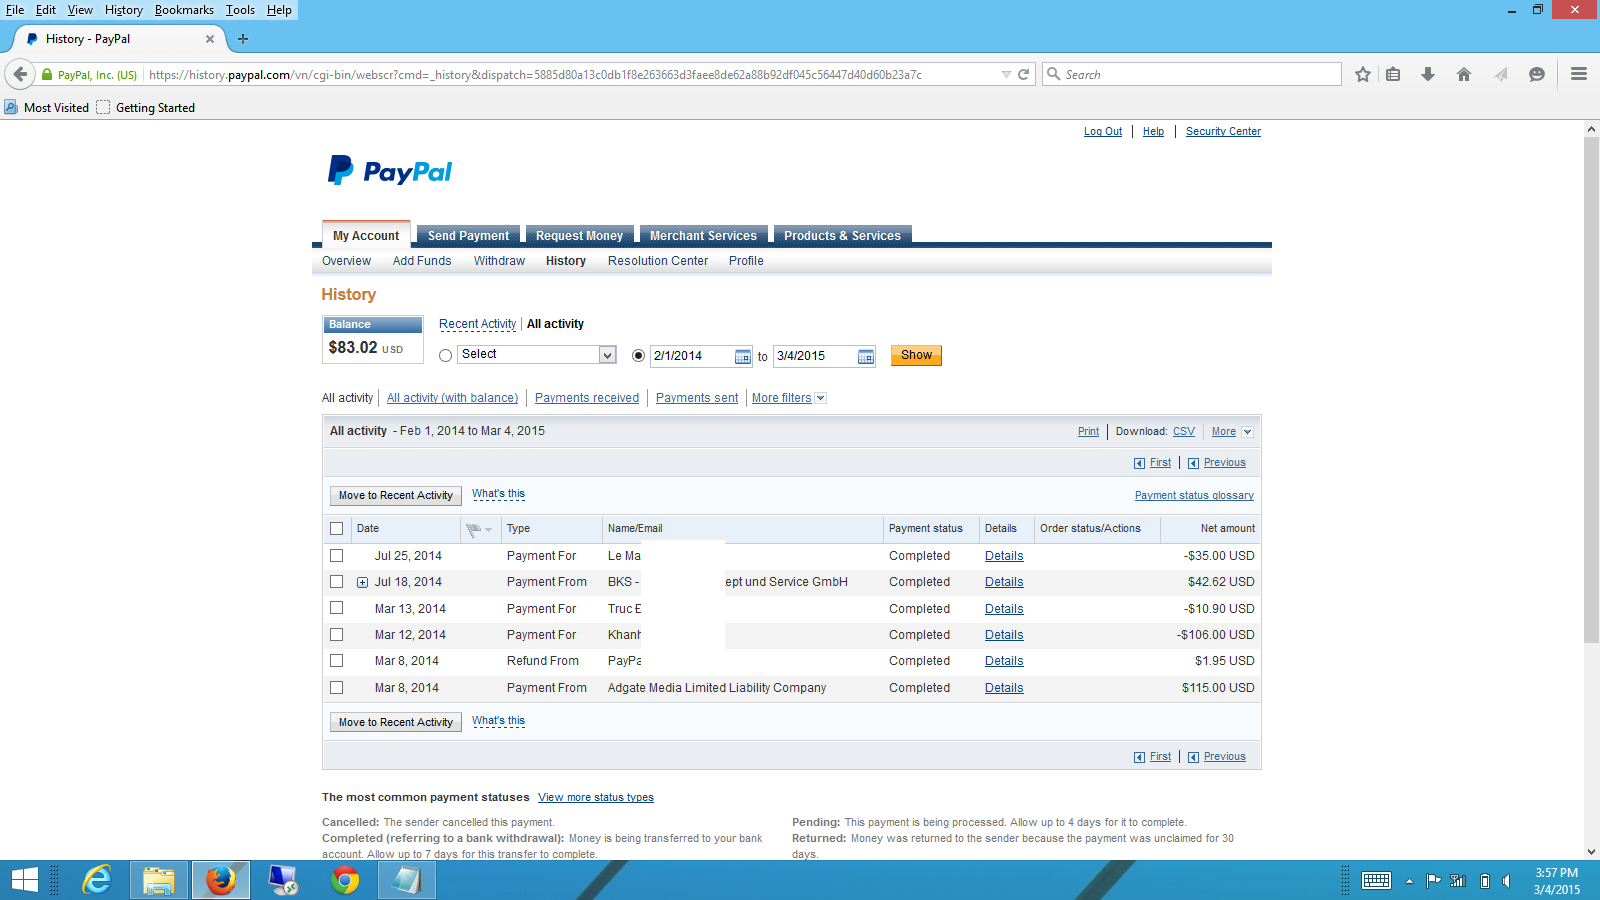Viewport: 1600px width, 900px height.
Task: Bookmark this page with the star icon
Action: pyautogui.click(x=1363, y=74)
